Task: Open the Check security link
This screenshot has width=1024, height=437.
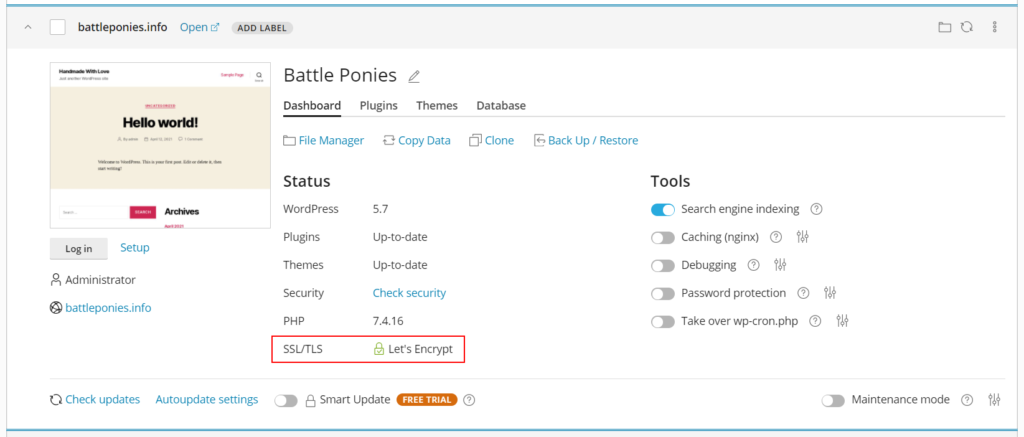Action: (x=409, y=293)
